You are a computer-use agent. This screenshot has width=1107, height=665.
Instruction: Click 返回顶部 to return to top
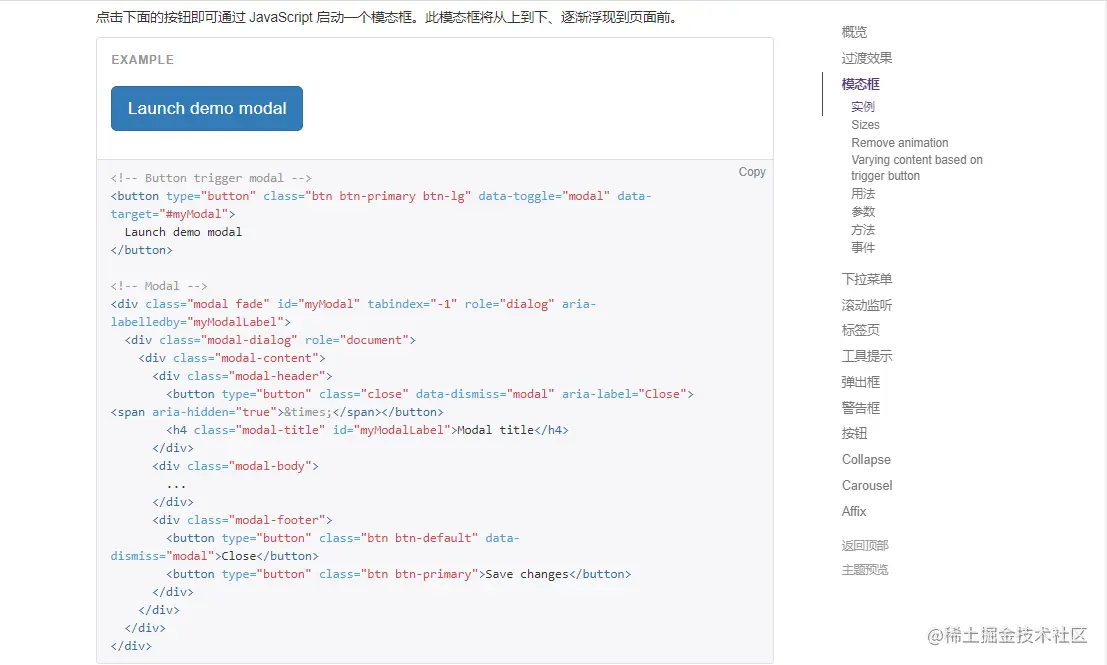865,545
